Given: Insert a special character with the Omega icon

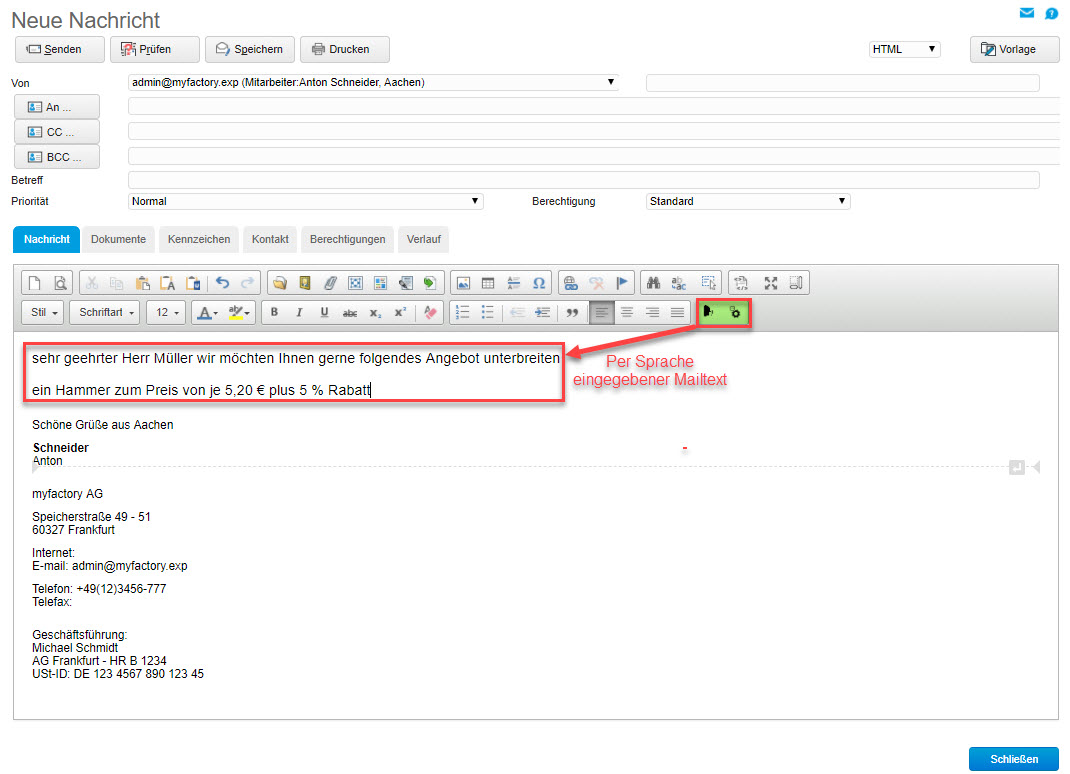Looking at the screenshot, I should click(x=539, y=282).
